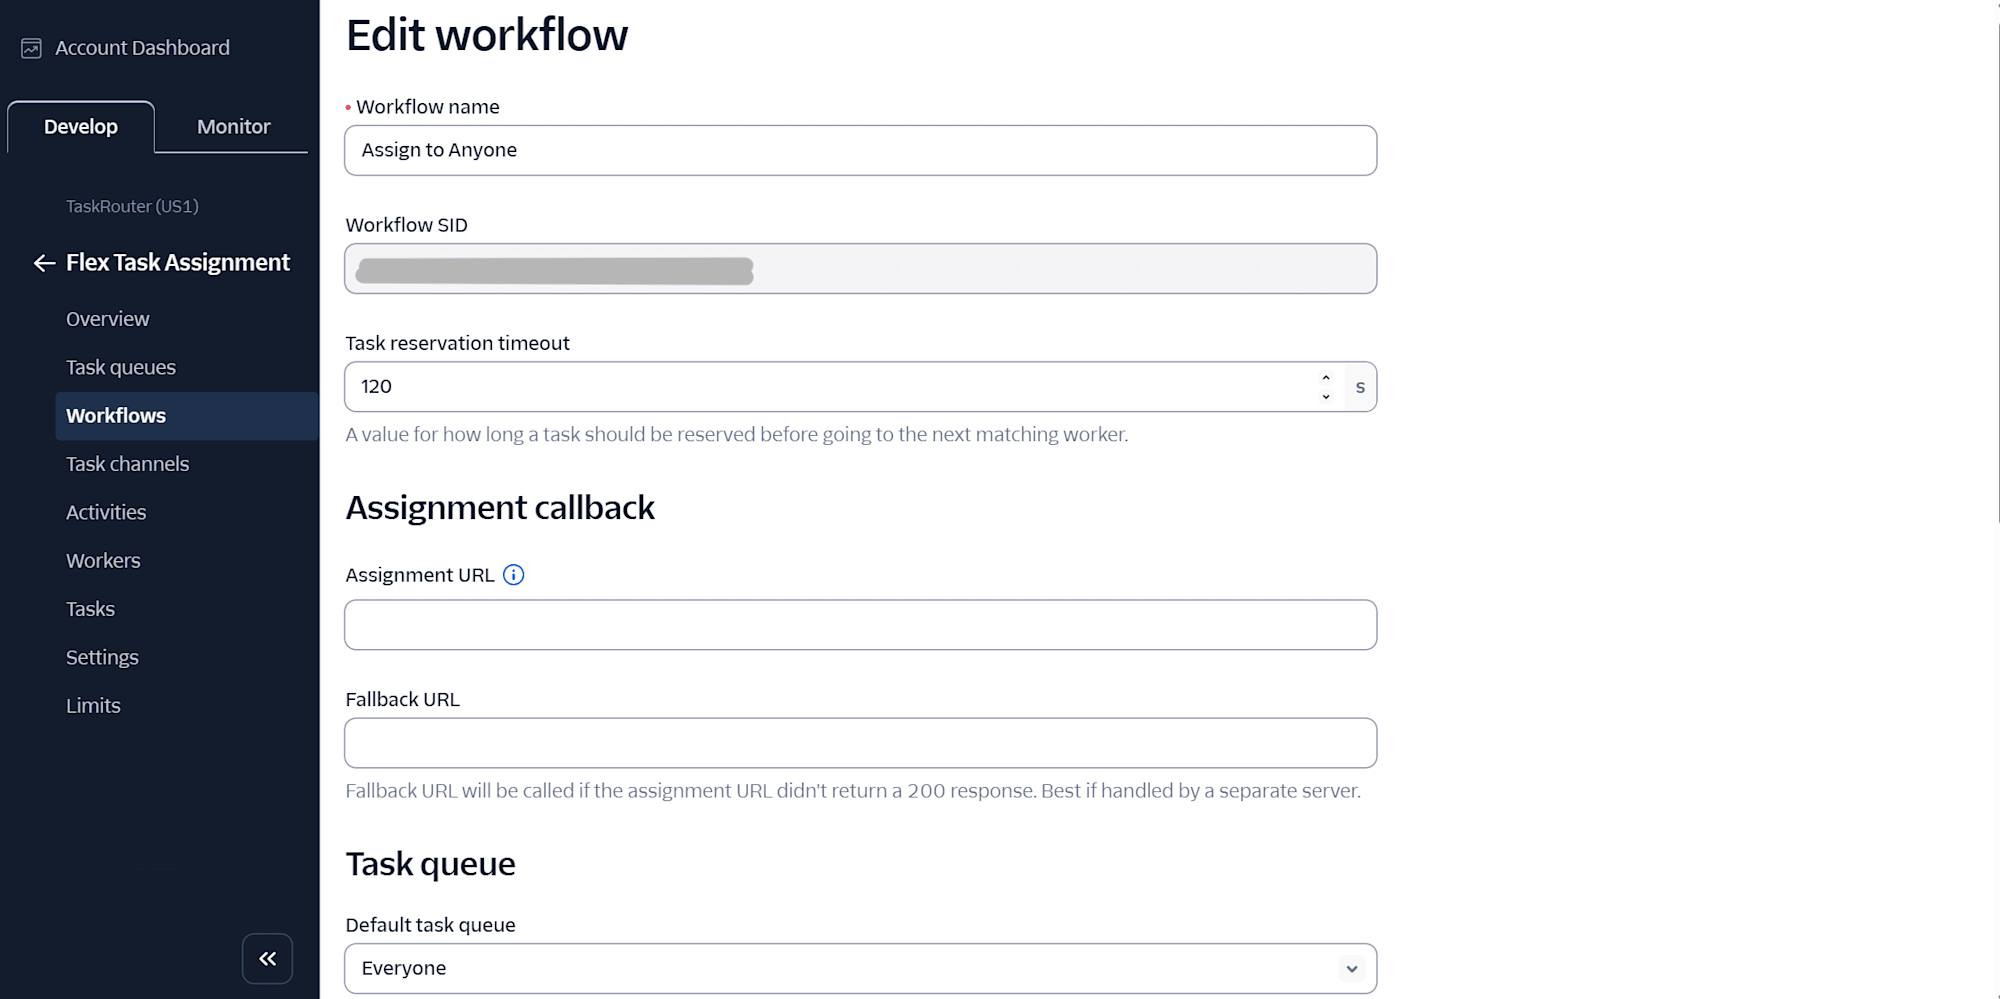Click the back arrow beside Flex Task Assignment

click(x=42, y=263)
